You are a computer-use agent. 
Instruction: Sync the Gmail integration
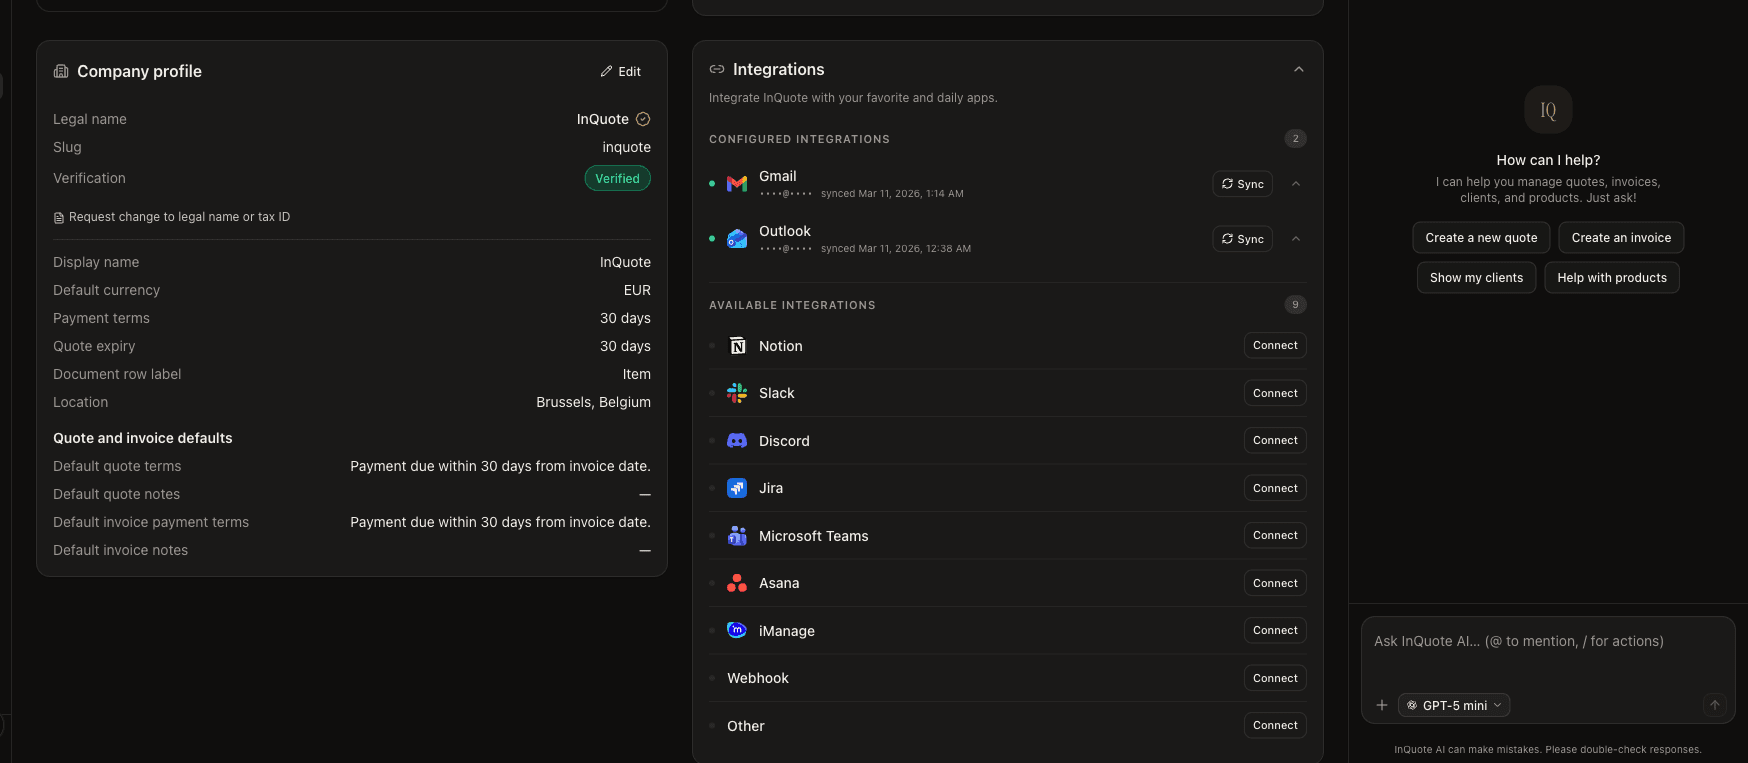(x=1242, y=184)
